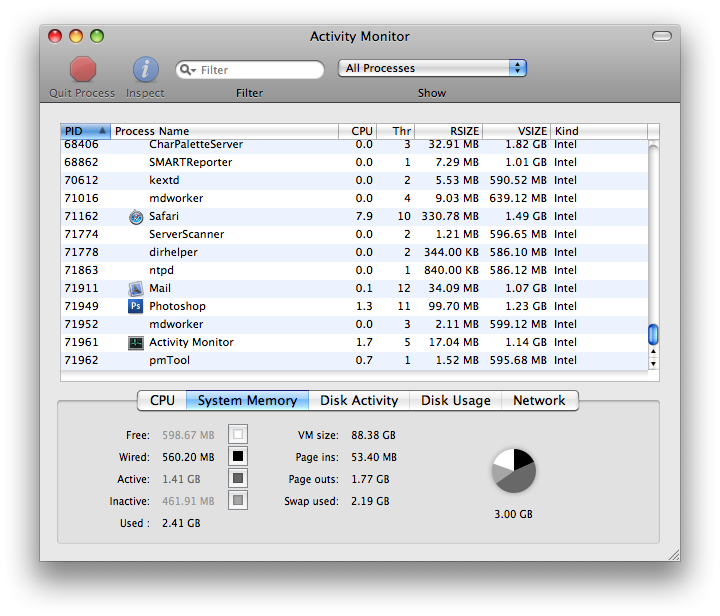This screenshot has height=616, width=720.
Task: Sort by Process Name column header
Action: tap(224, 131)
